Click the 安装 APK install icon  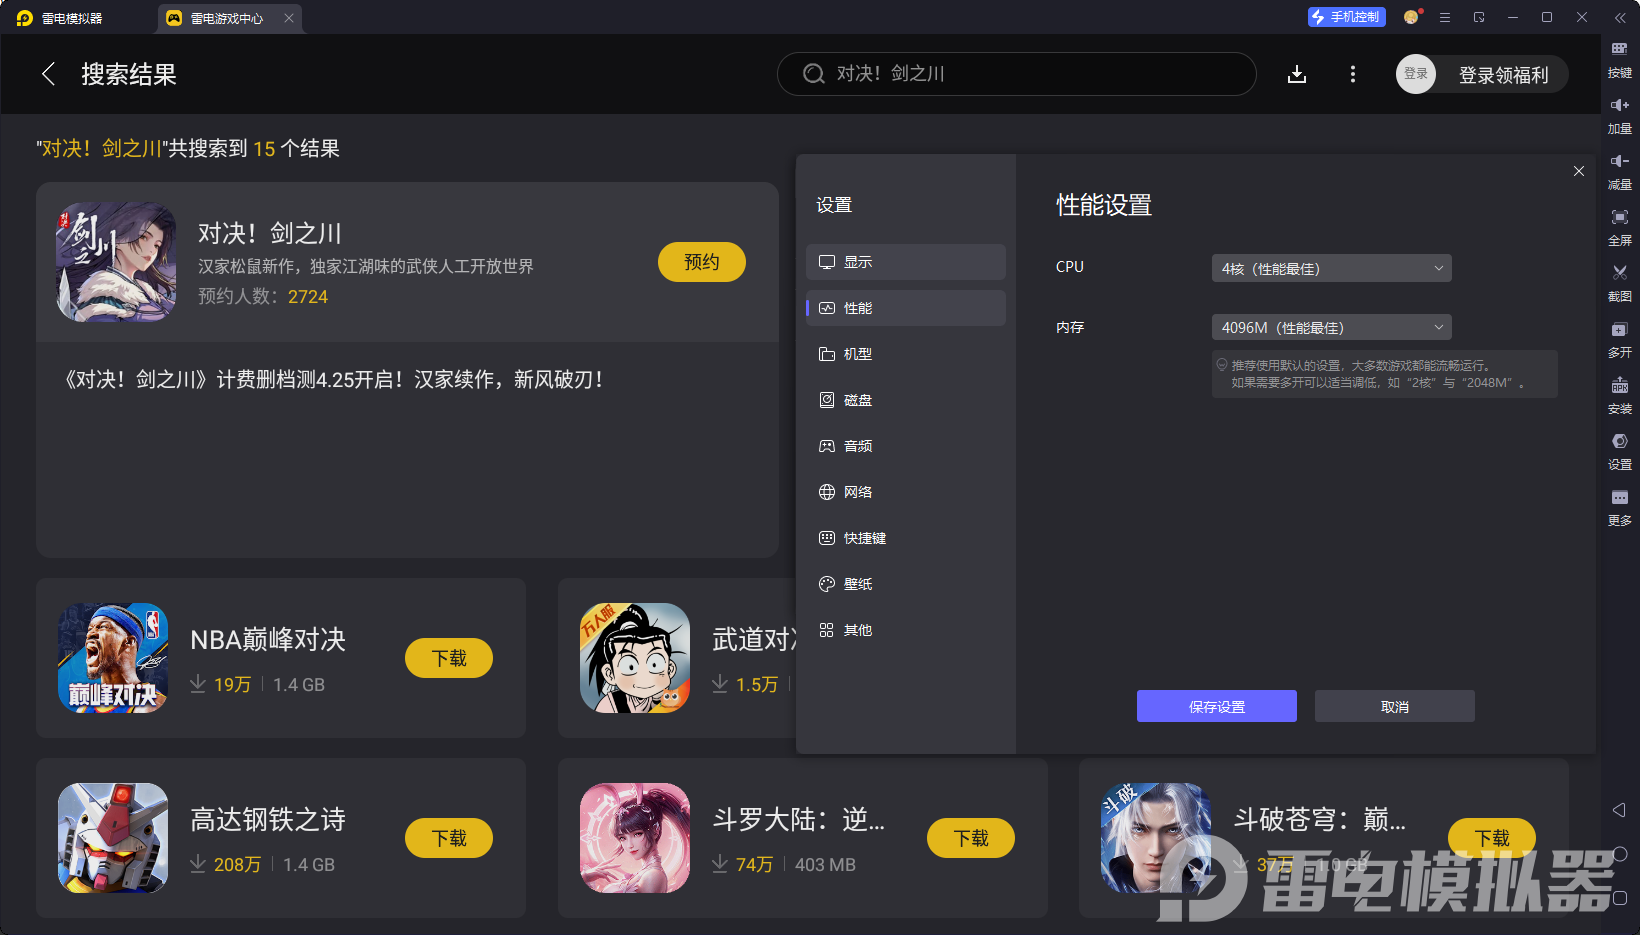pyautogui.click(x=1619, y=394)
